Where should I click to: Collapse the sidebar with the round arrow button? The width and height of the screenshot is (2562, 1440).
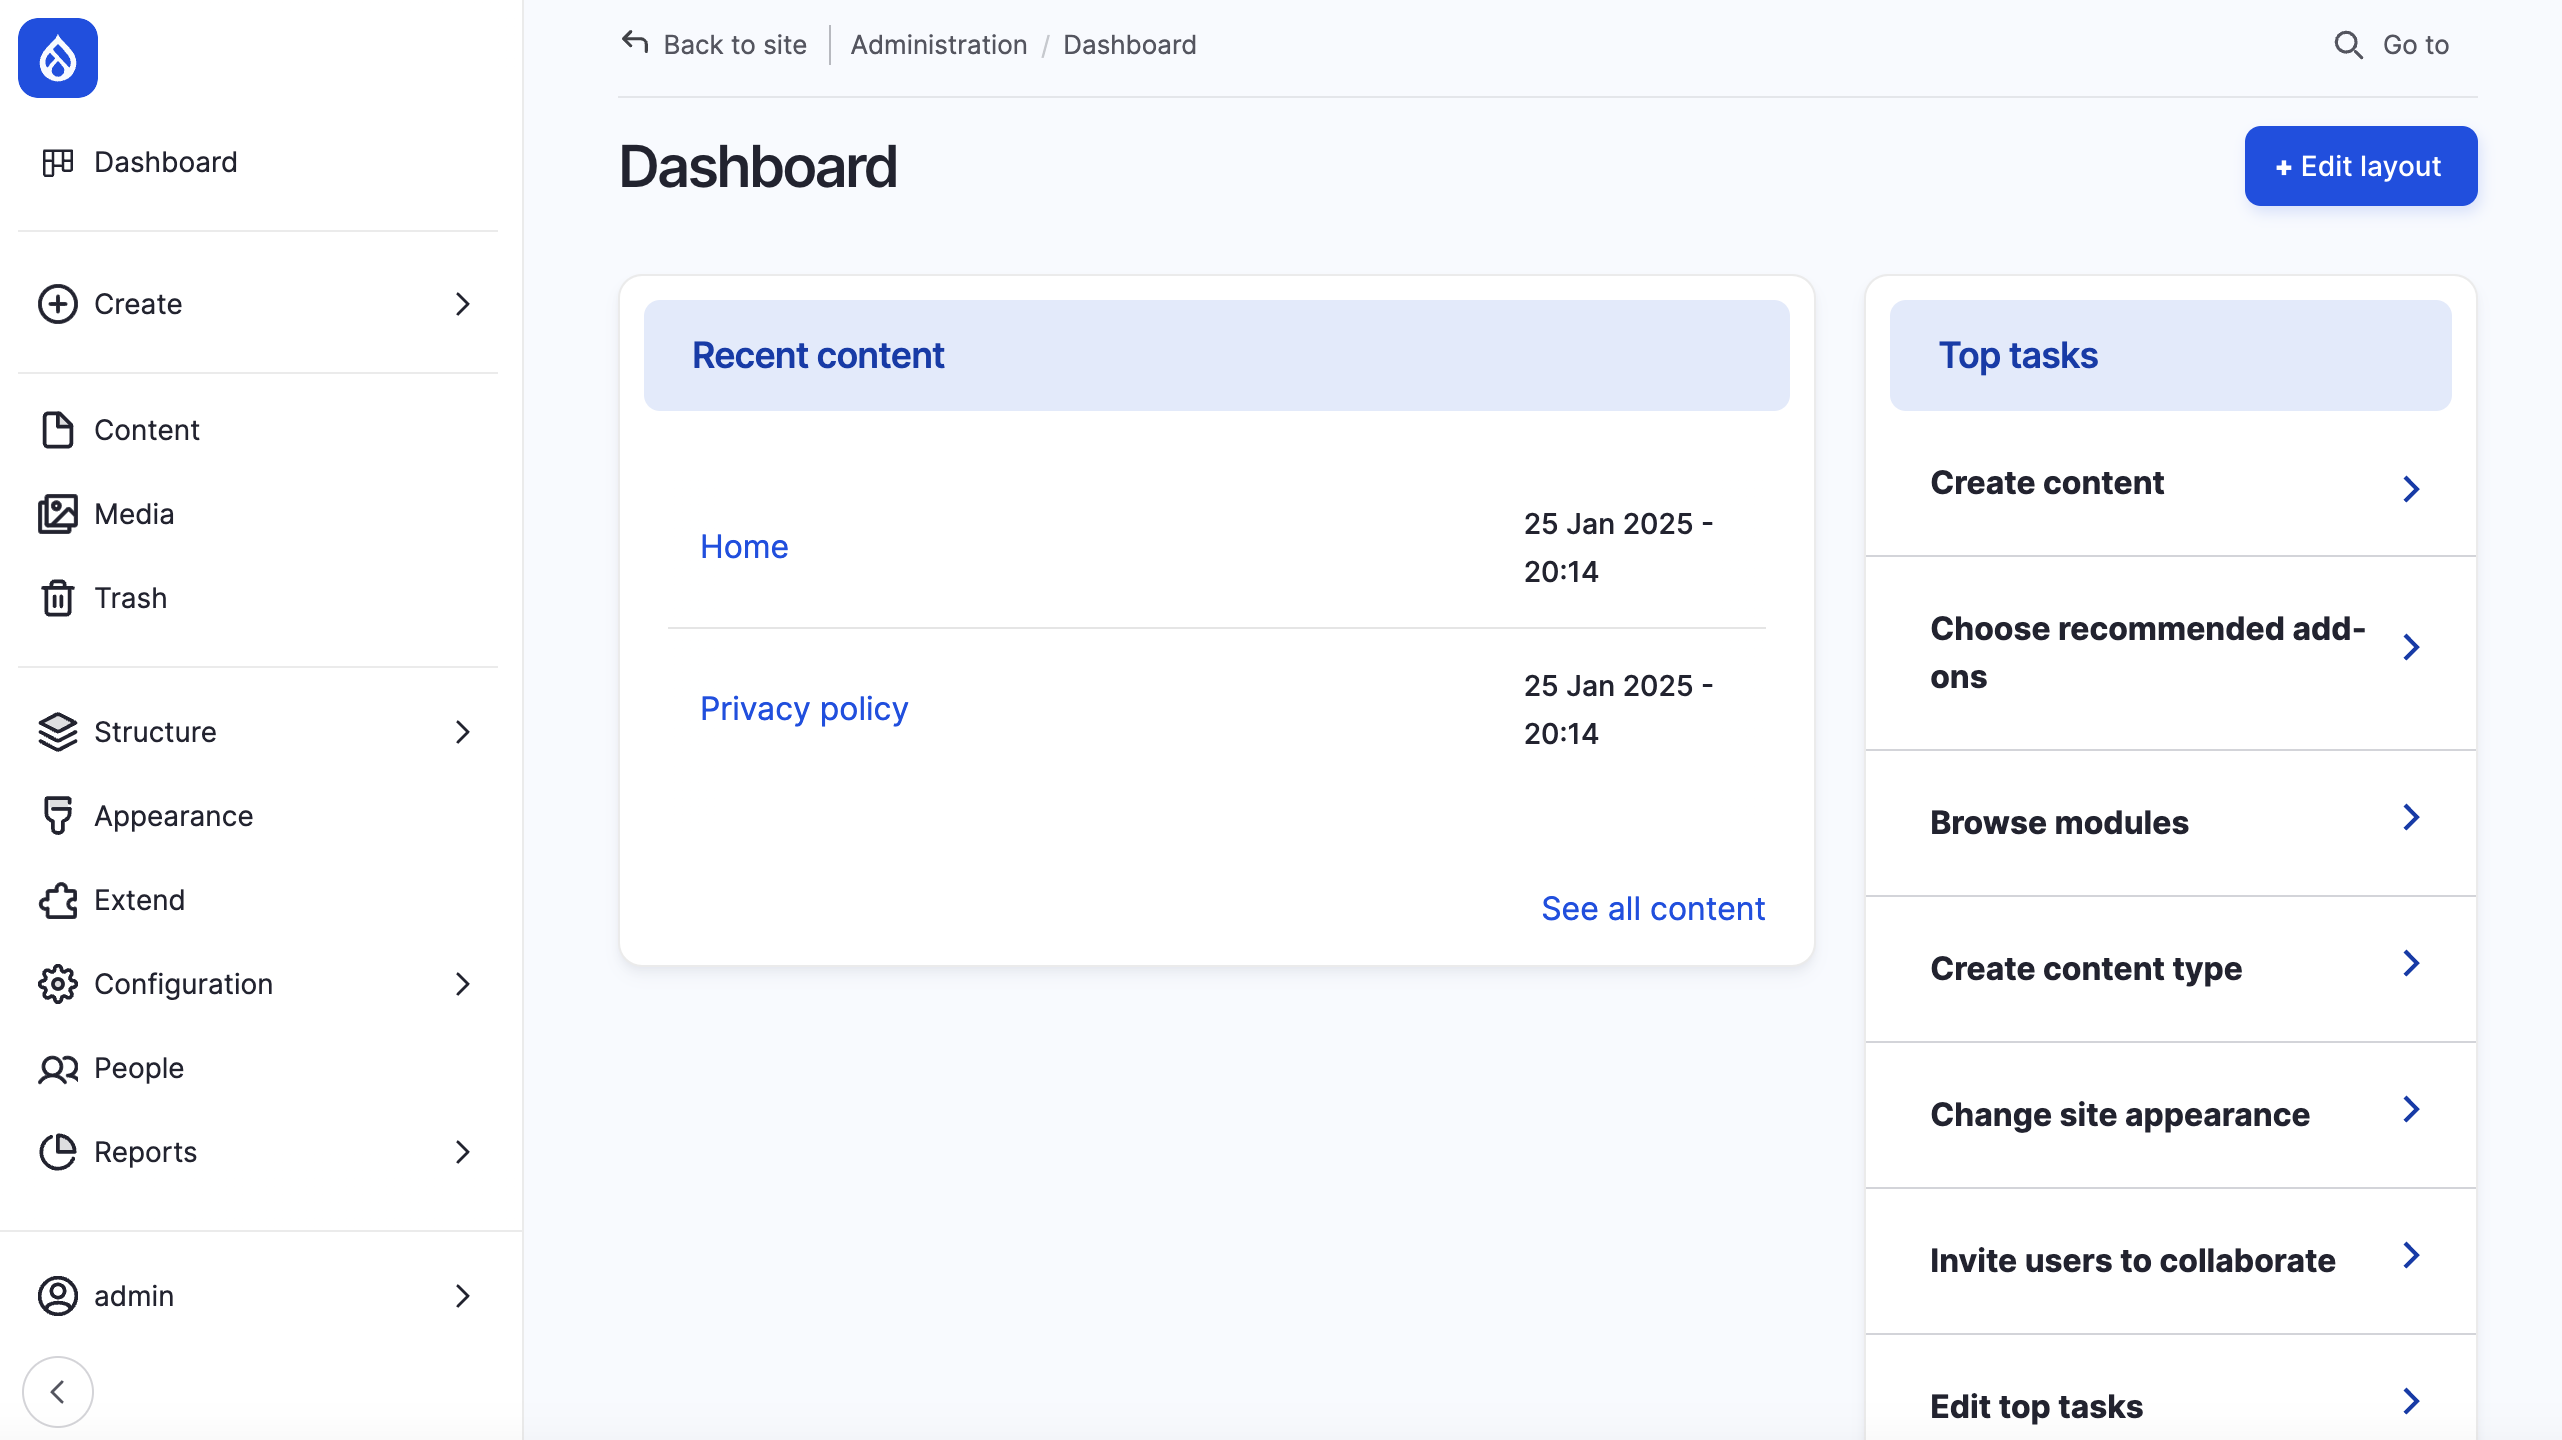[x=58, y=1392]
